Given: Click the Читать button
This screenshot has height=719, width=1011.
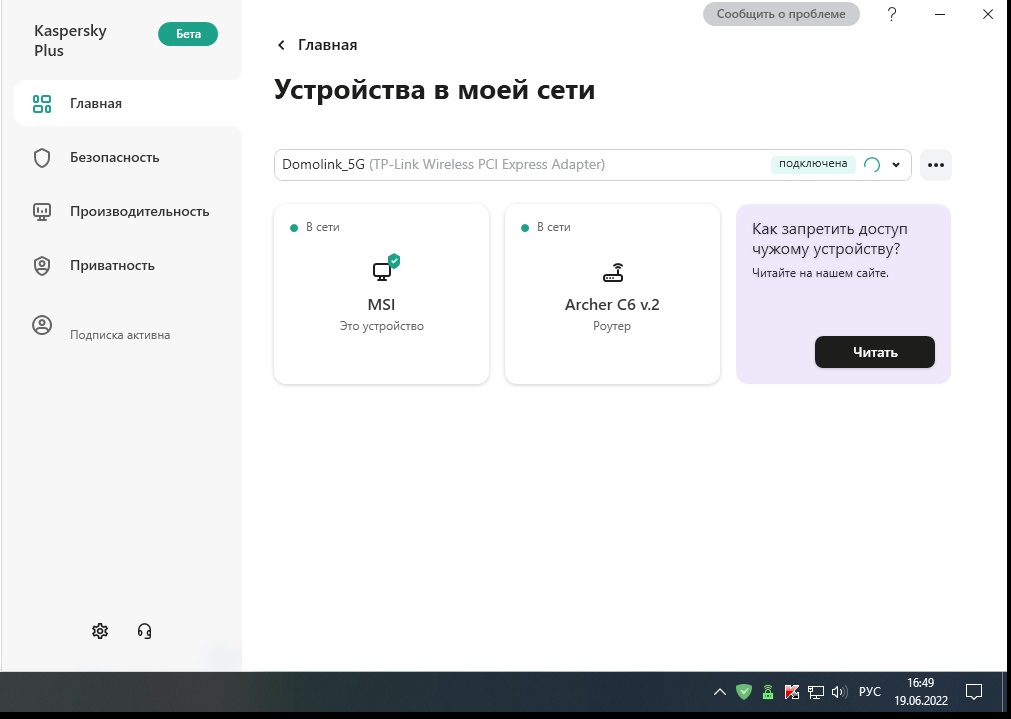Looking at the screenshot, I should pyautogui.click(x=875, y=352).
